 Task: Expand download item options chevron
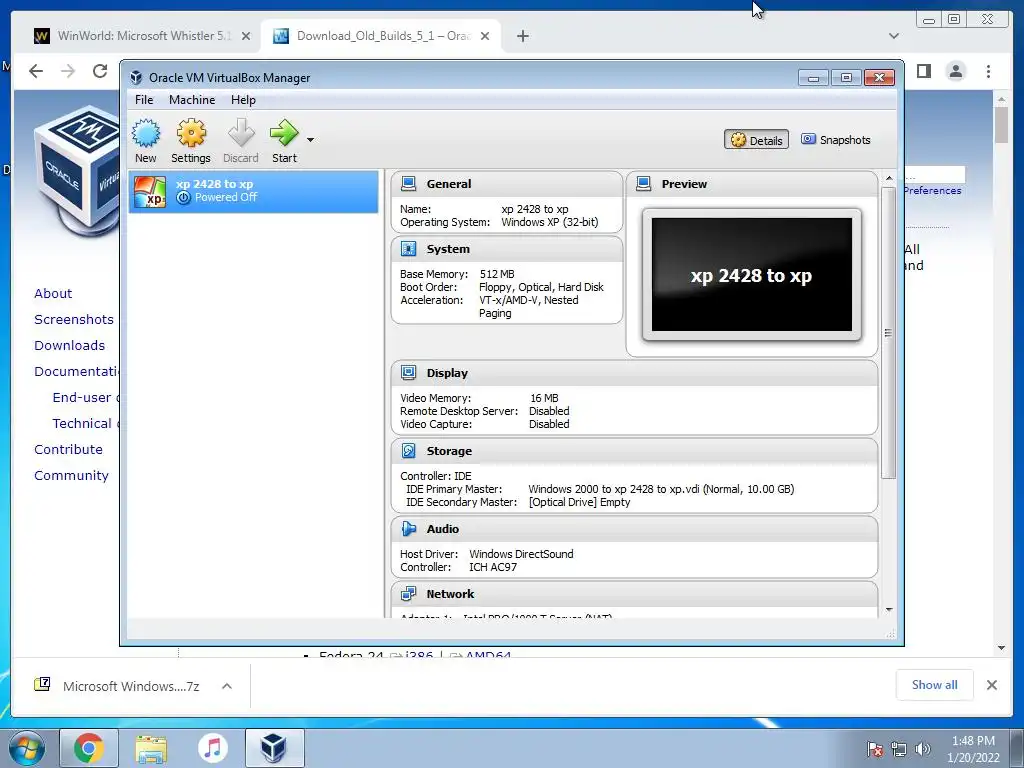(x=227, y=686)
